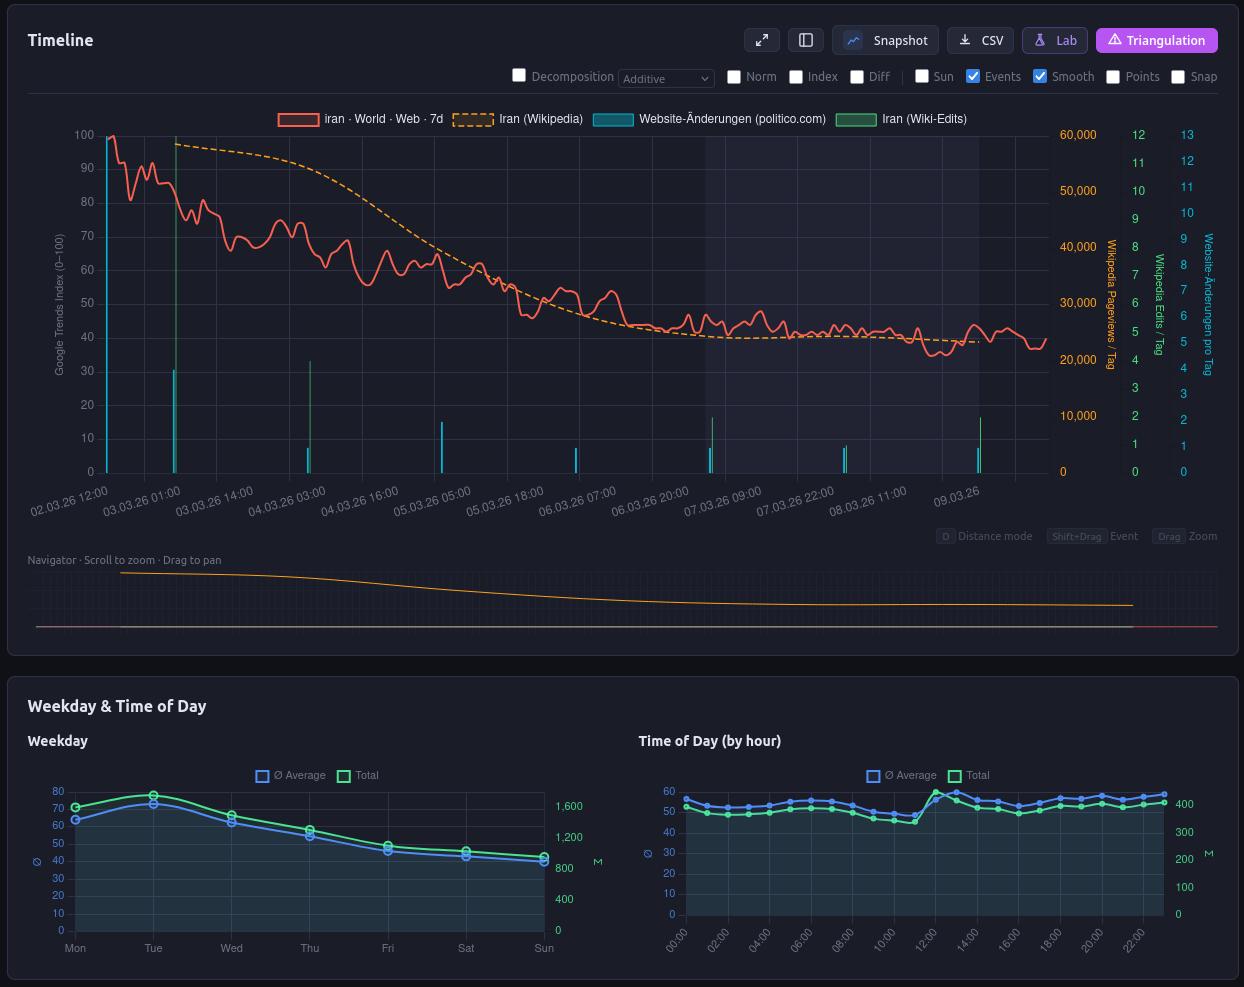Enable the Snap checkbox
Screen dimensions: 1244x987
point(1178,76)
